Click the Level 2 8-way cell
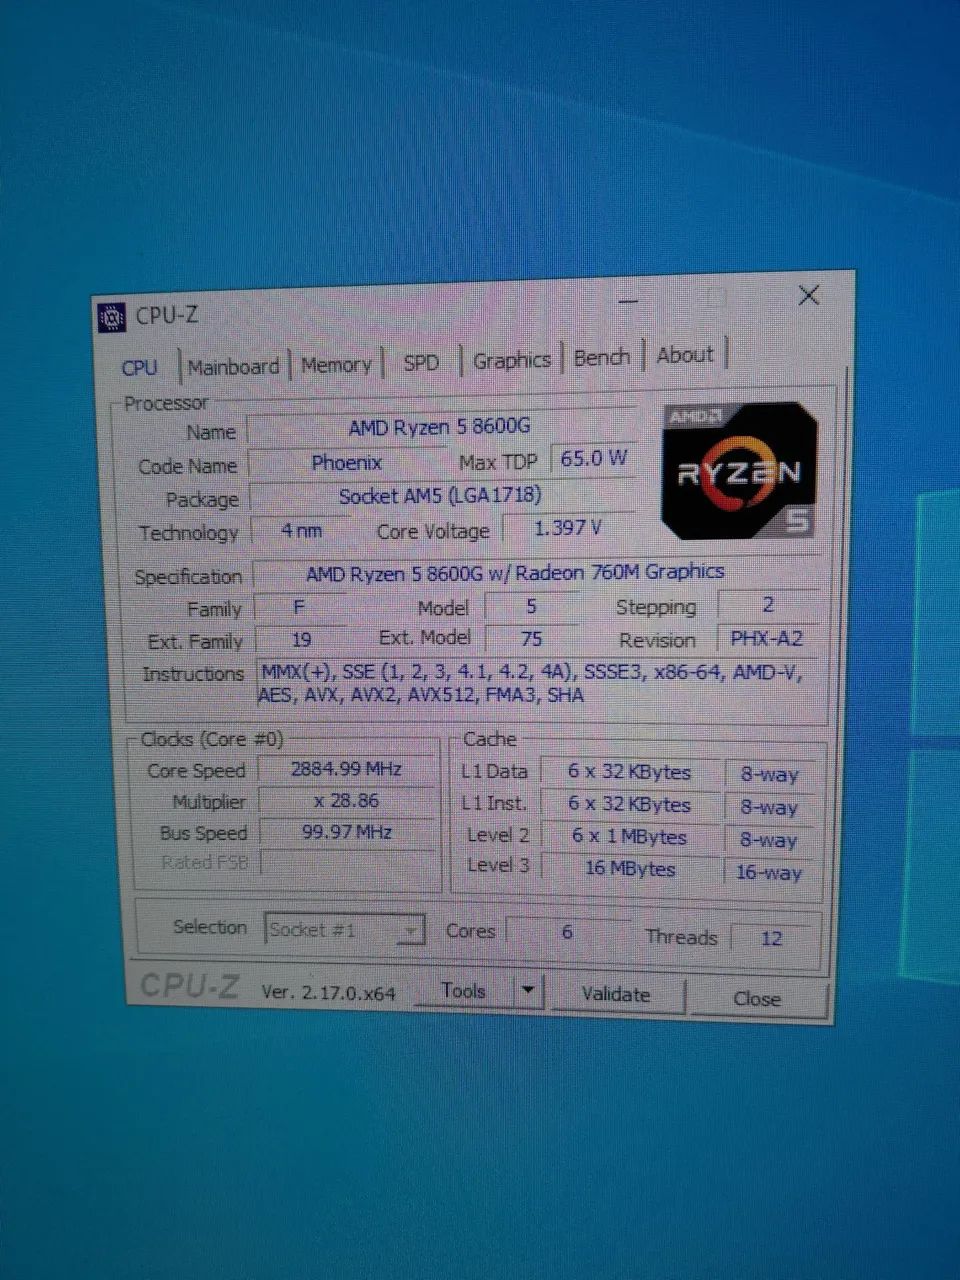 coord(769,840)
